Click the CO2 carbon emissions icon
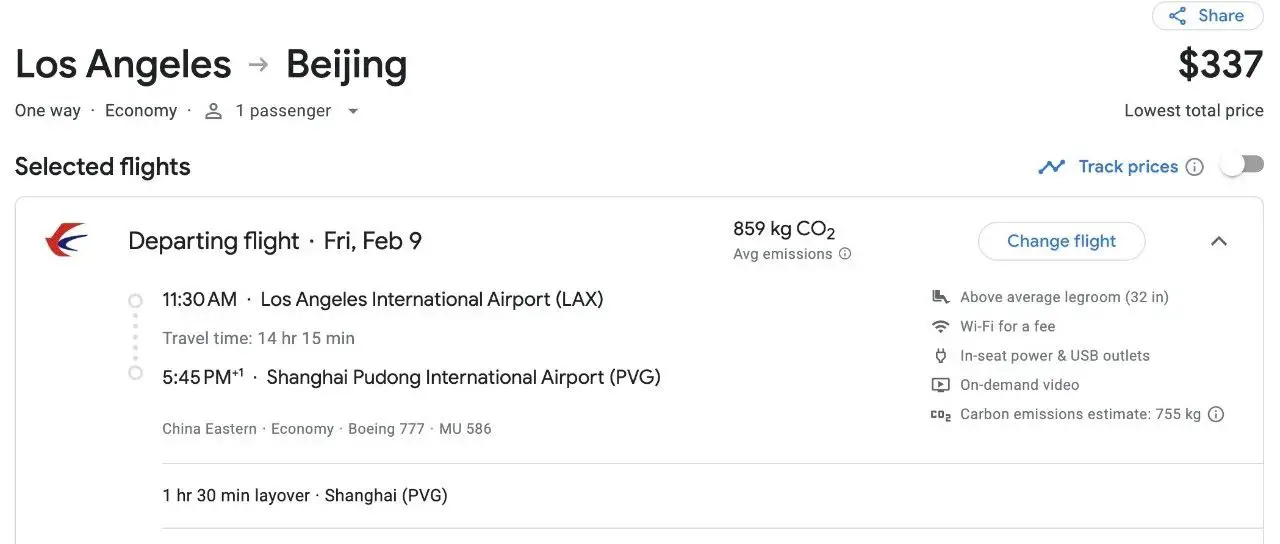Image resolution: width=1280 pixels, height=544 pixels. tap(940, 415)
